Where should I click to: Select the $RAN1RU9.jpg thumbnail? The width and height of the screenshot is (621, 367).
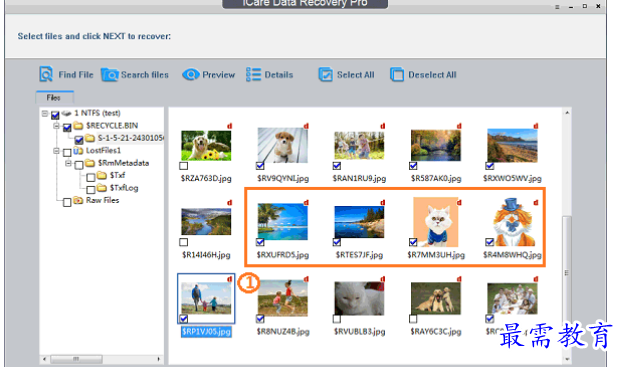359,146
